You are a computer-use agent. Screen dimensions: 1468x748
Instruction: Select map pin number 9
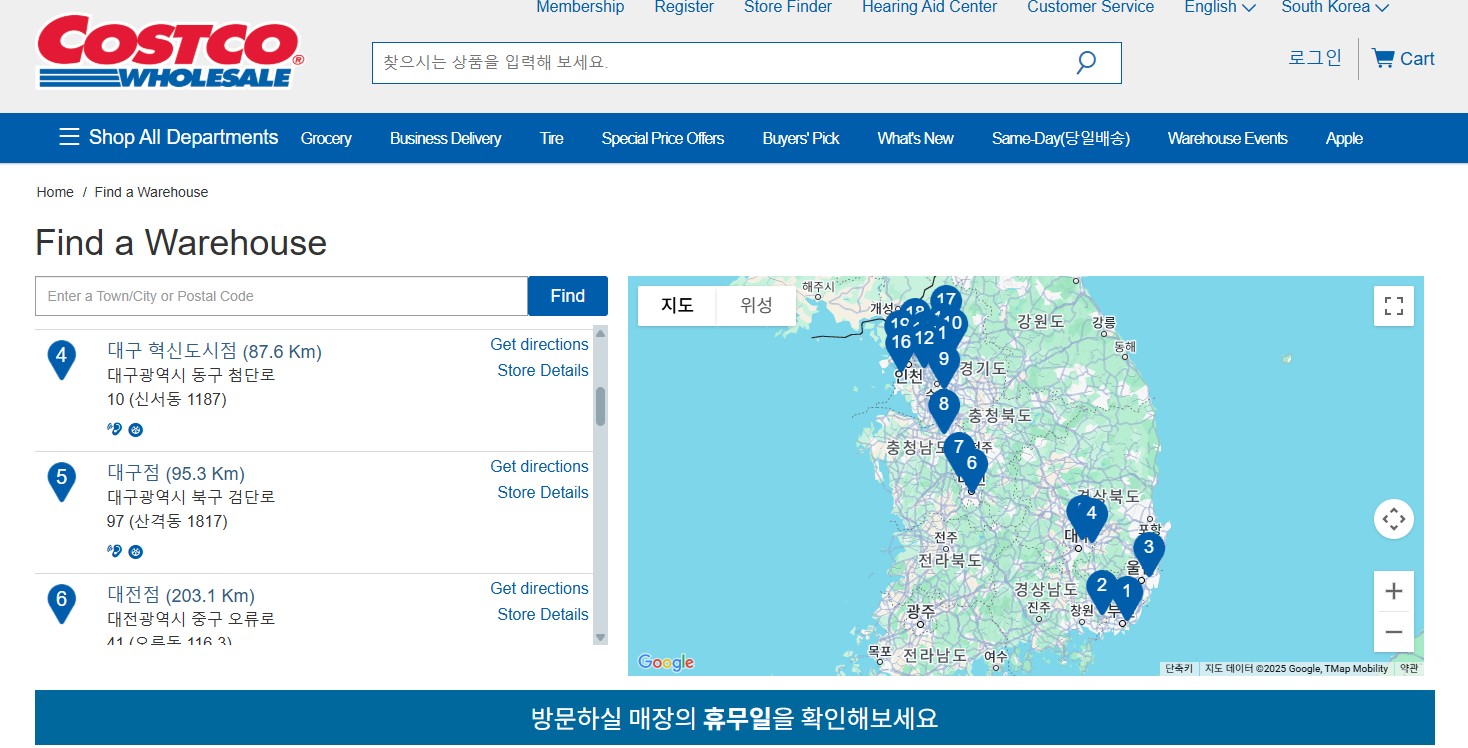(x=944, y=363)
